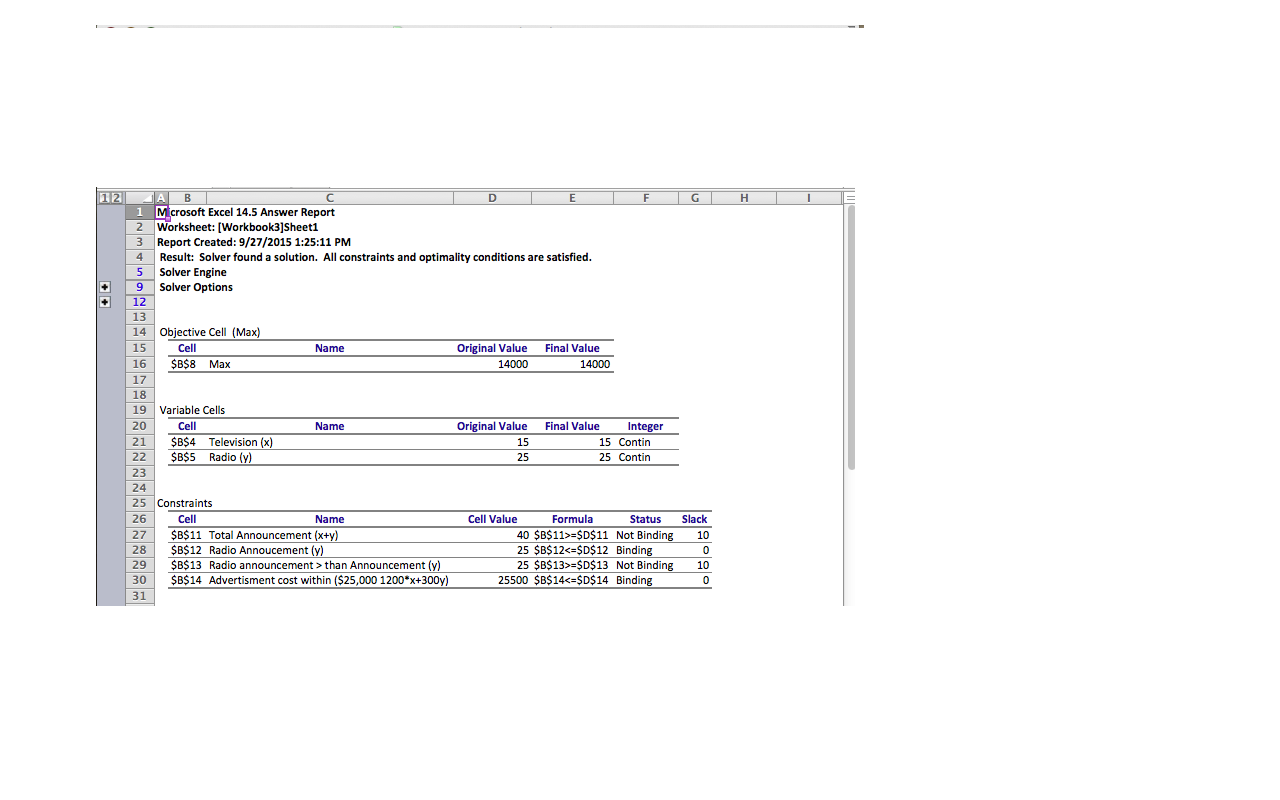1280x800 pixels.
Task: Expand the grouped rows at row 9
Action: 105,287
